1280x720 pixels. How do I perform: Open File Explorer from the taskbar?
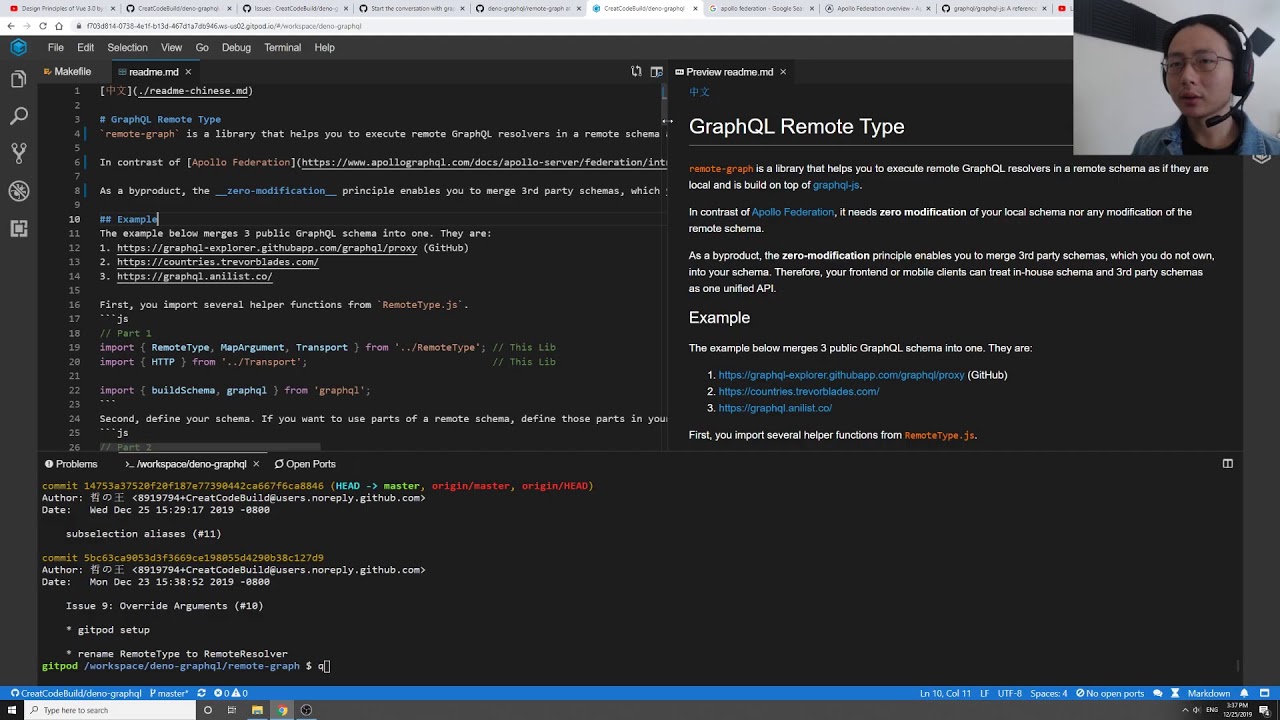257,710
